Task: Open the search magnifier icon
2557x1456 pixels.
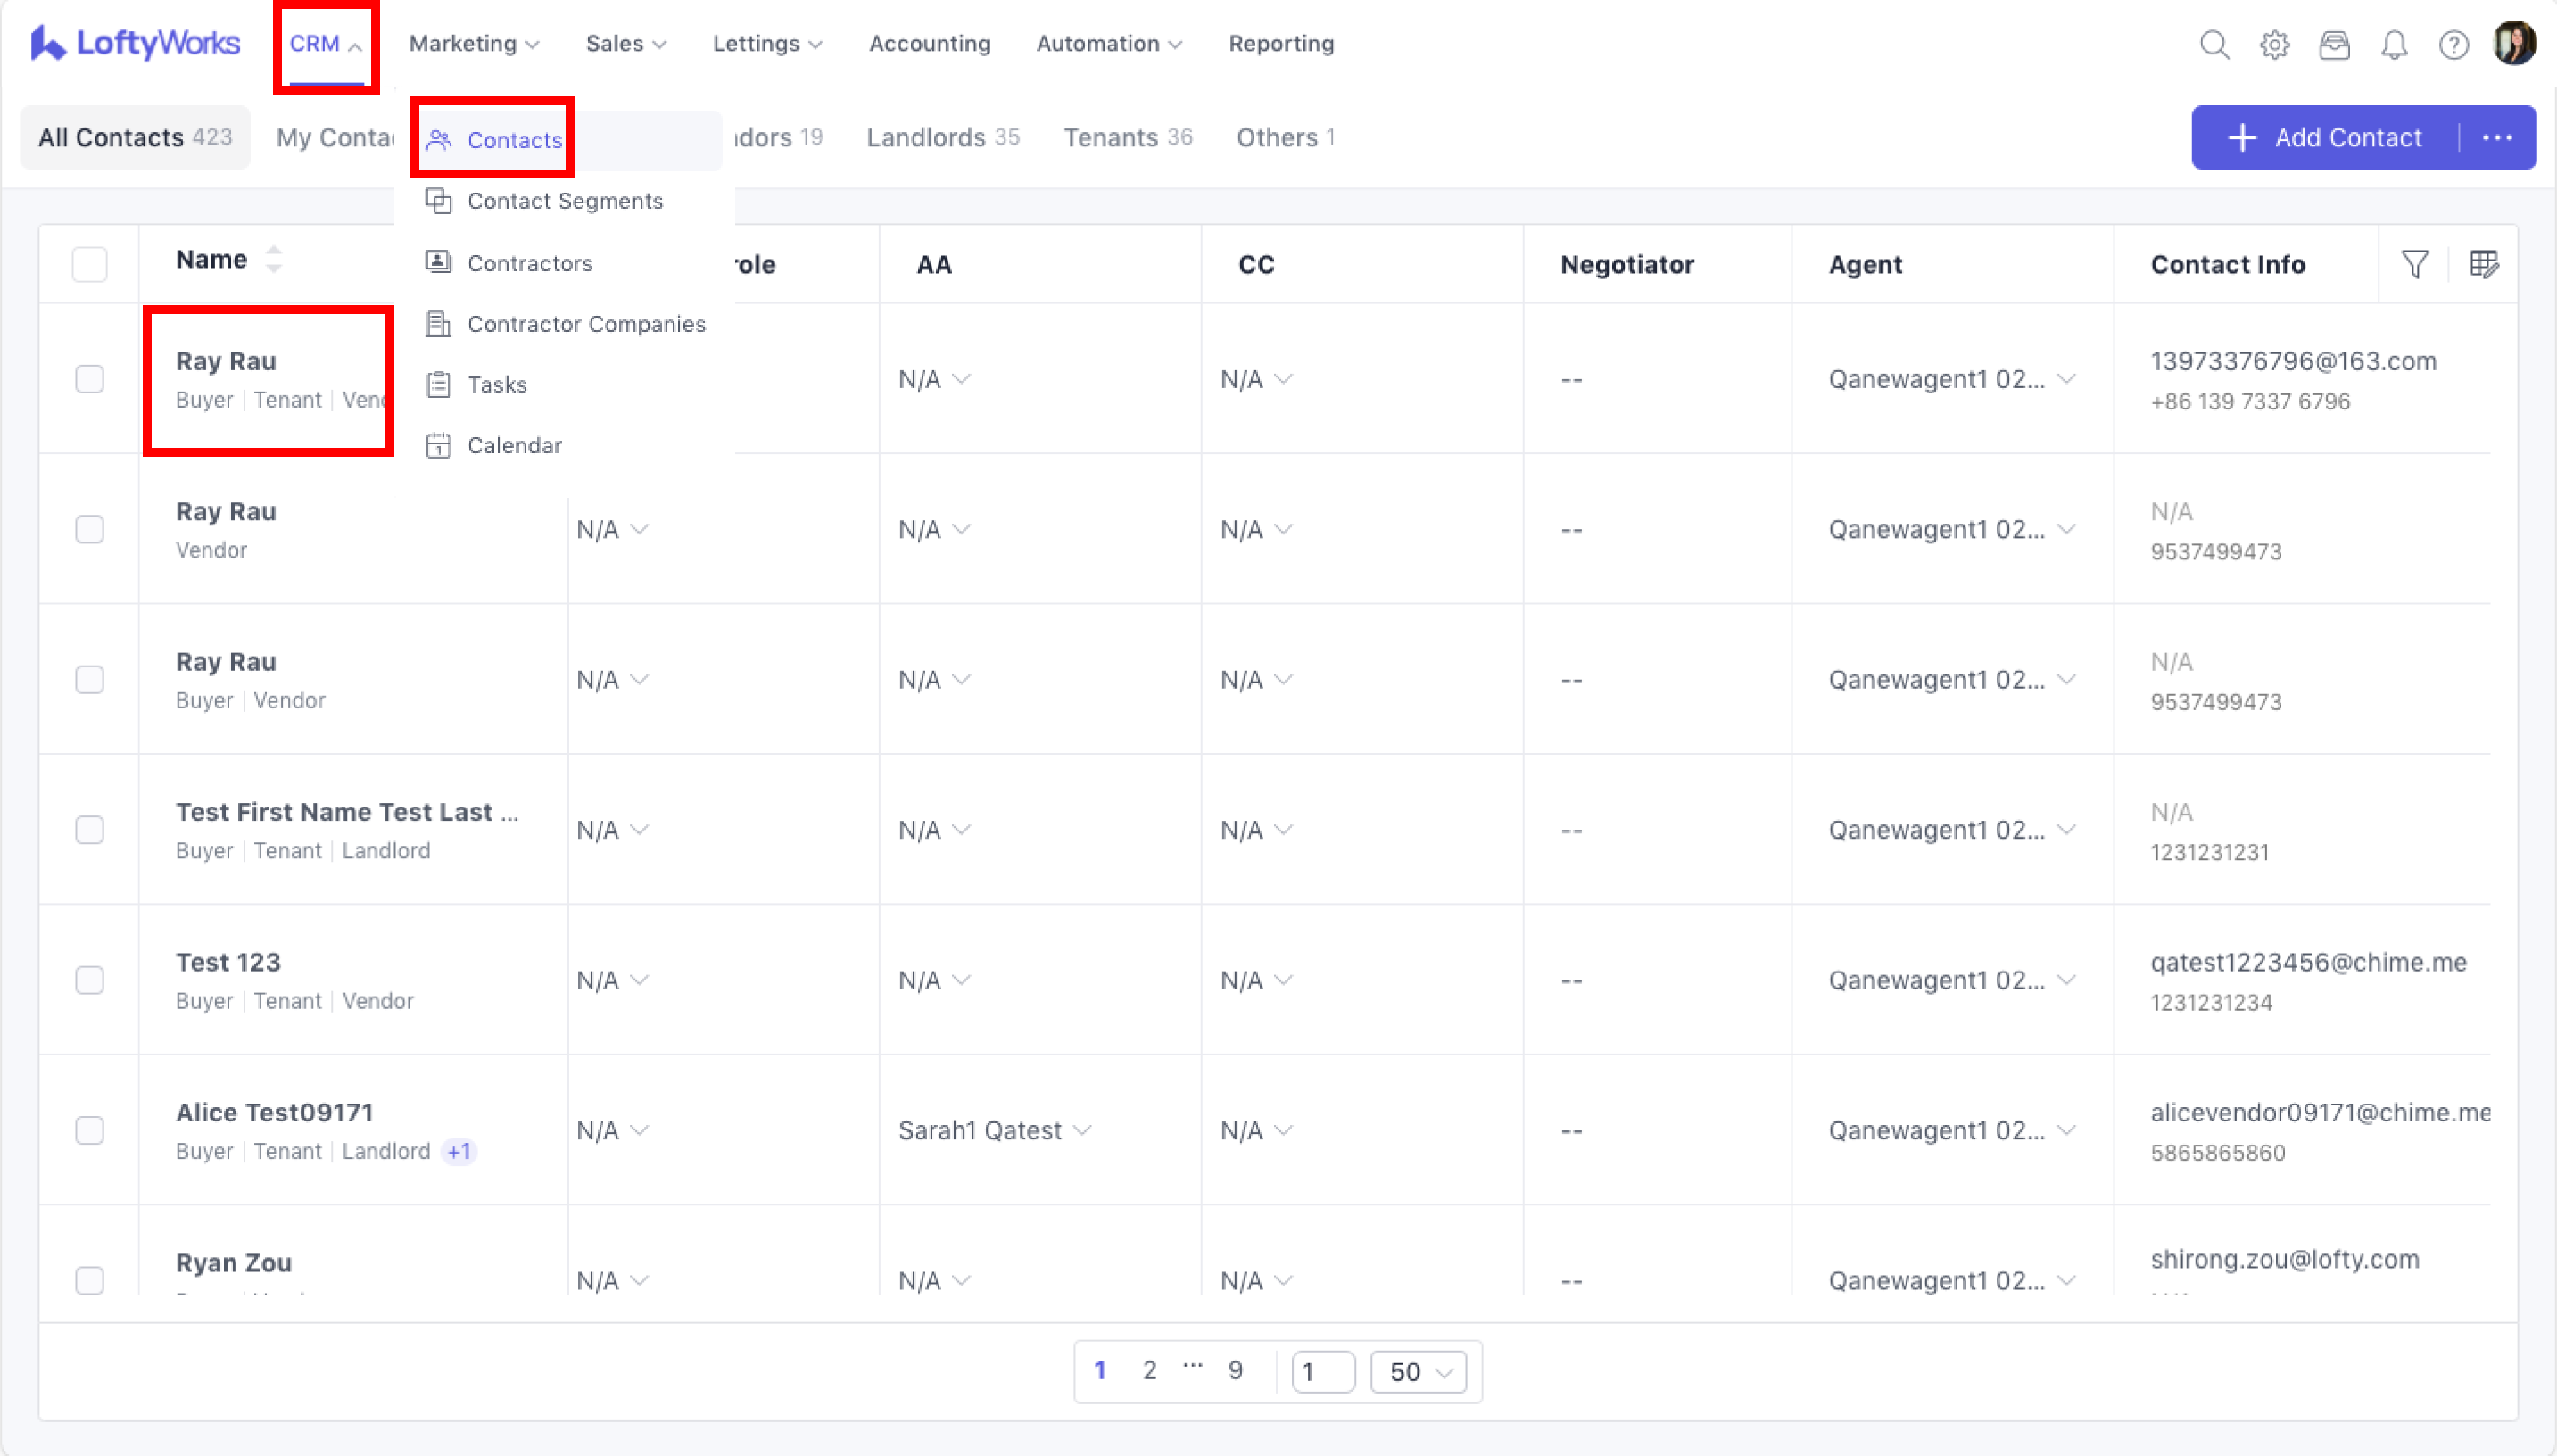Action: click(2214, 44)
